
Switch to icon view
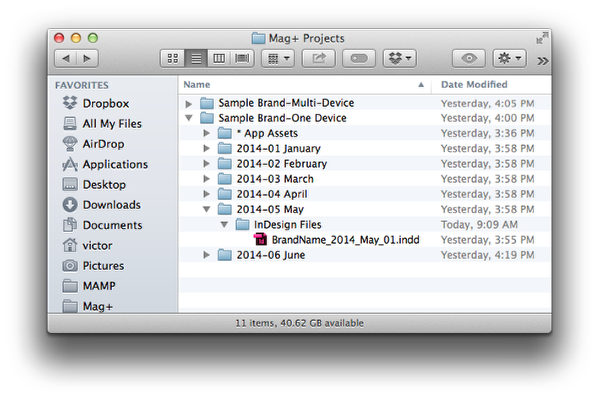[173, 59]
